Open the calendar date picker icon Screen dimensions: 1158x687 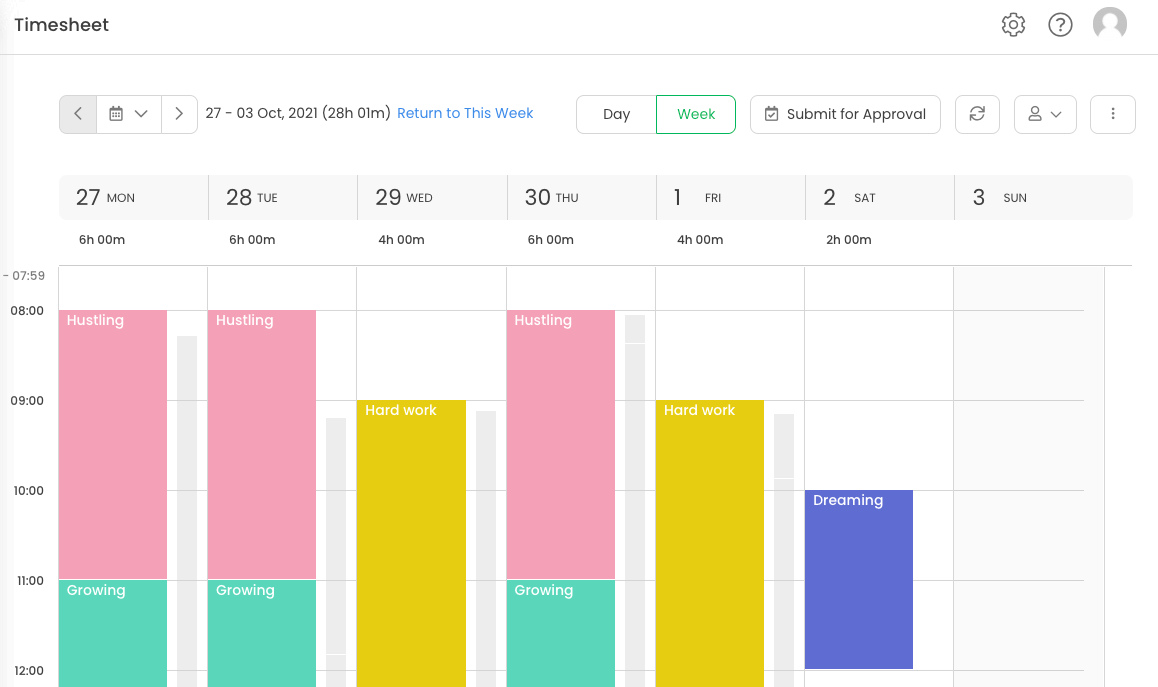(118, 114)
